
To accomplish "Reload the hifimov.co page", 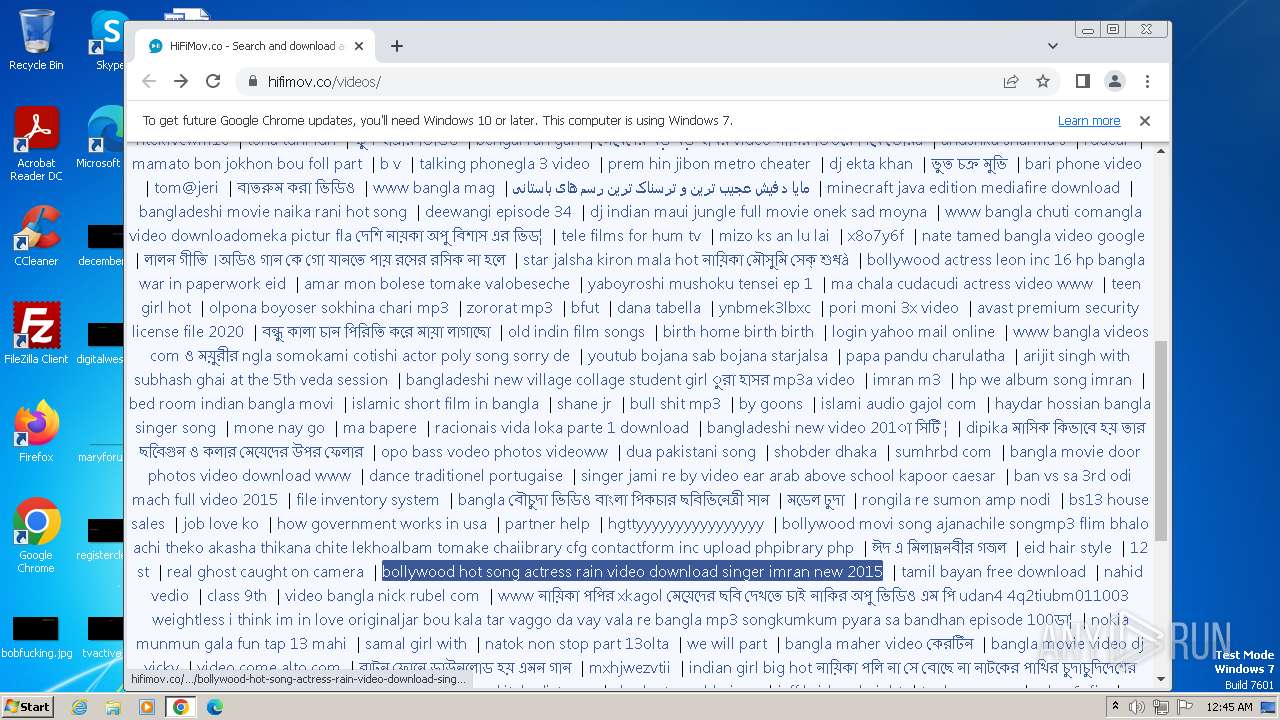I will tap(213, 81).
